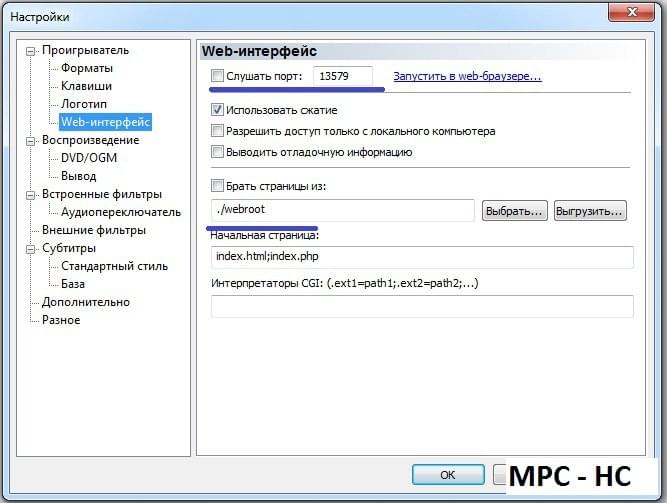667x503 pixels.
Task: Select 'Внешние фильтры' in the tree
Action: click(94, 230)
